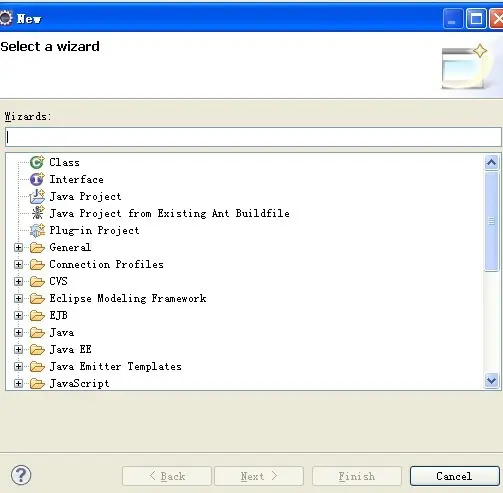This screenshot has width=503, height=493.
Task: Click the Java EE folder icon
Action: 37,350
